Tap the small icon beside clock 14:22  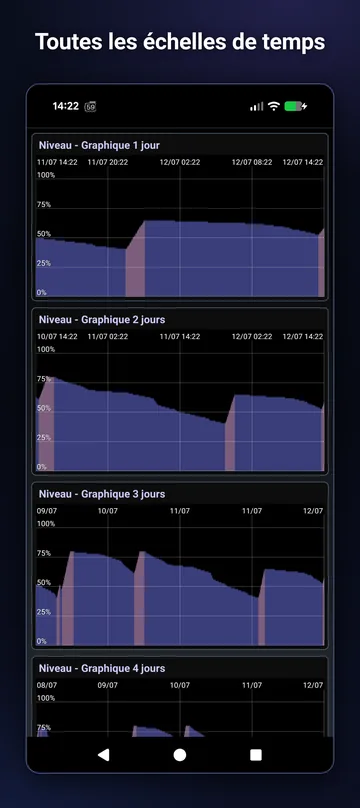[91, 107]
